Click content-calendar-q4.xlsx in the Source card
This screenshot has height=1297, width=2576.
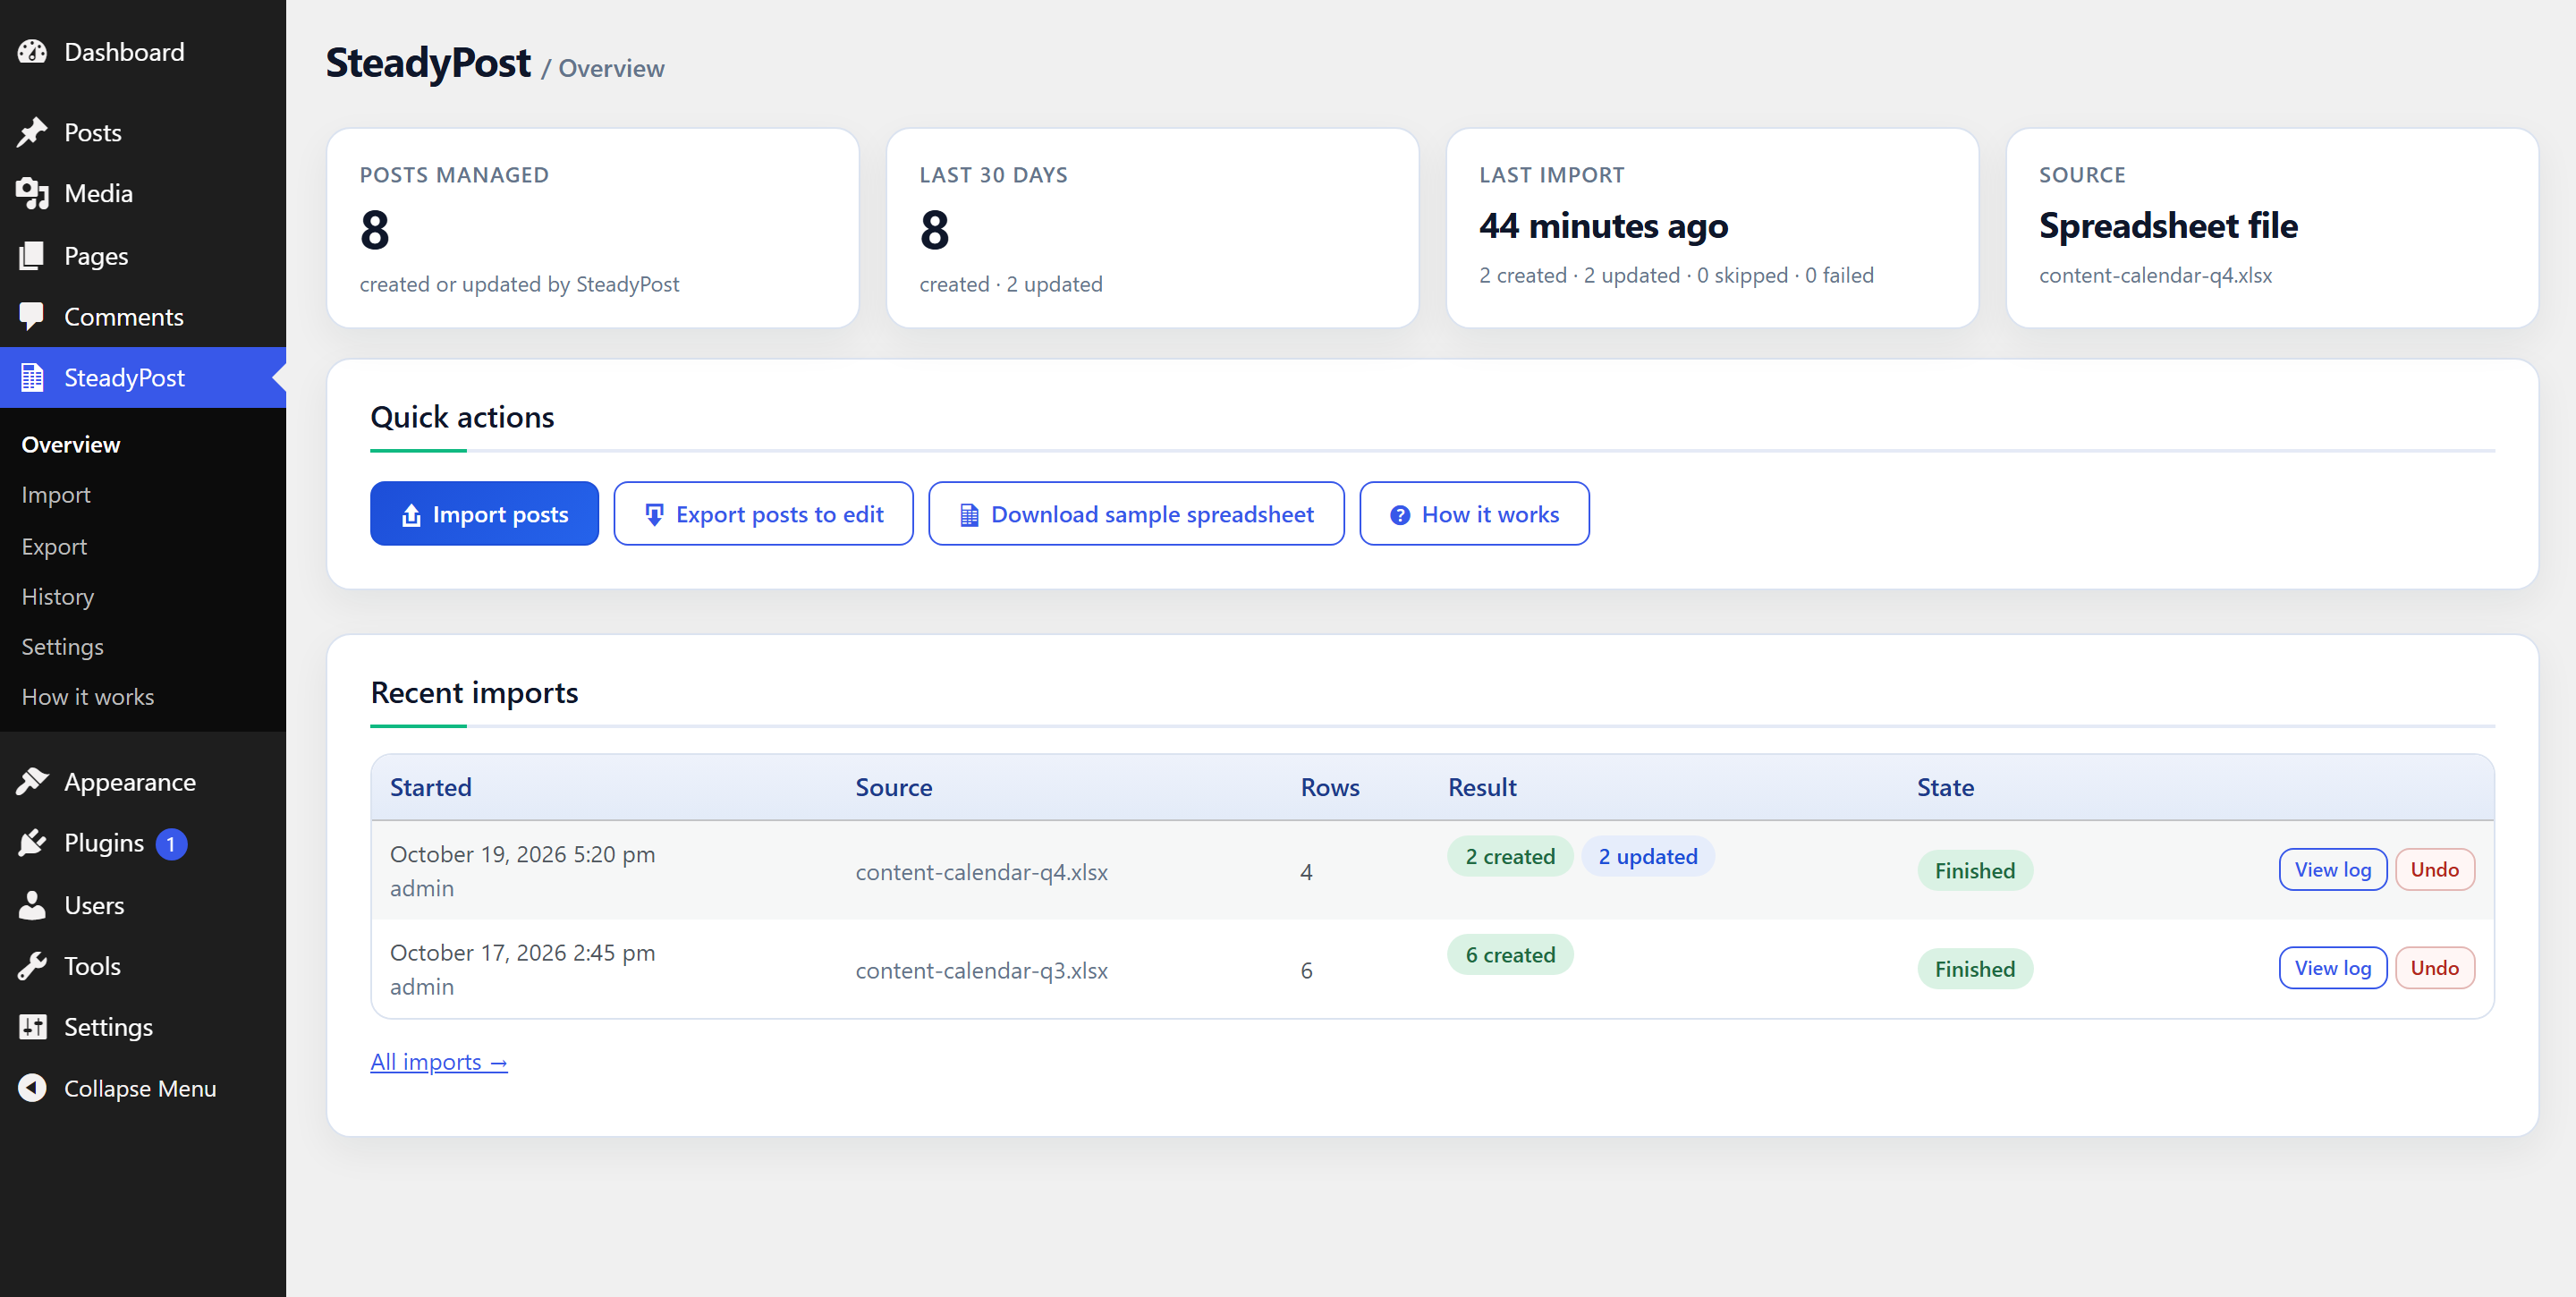(x=2155, y=276)
